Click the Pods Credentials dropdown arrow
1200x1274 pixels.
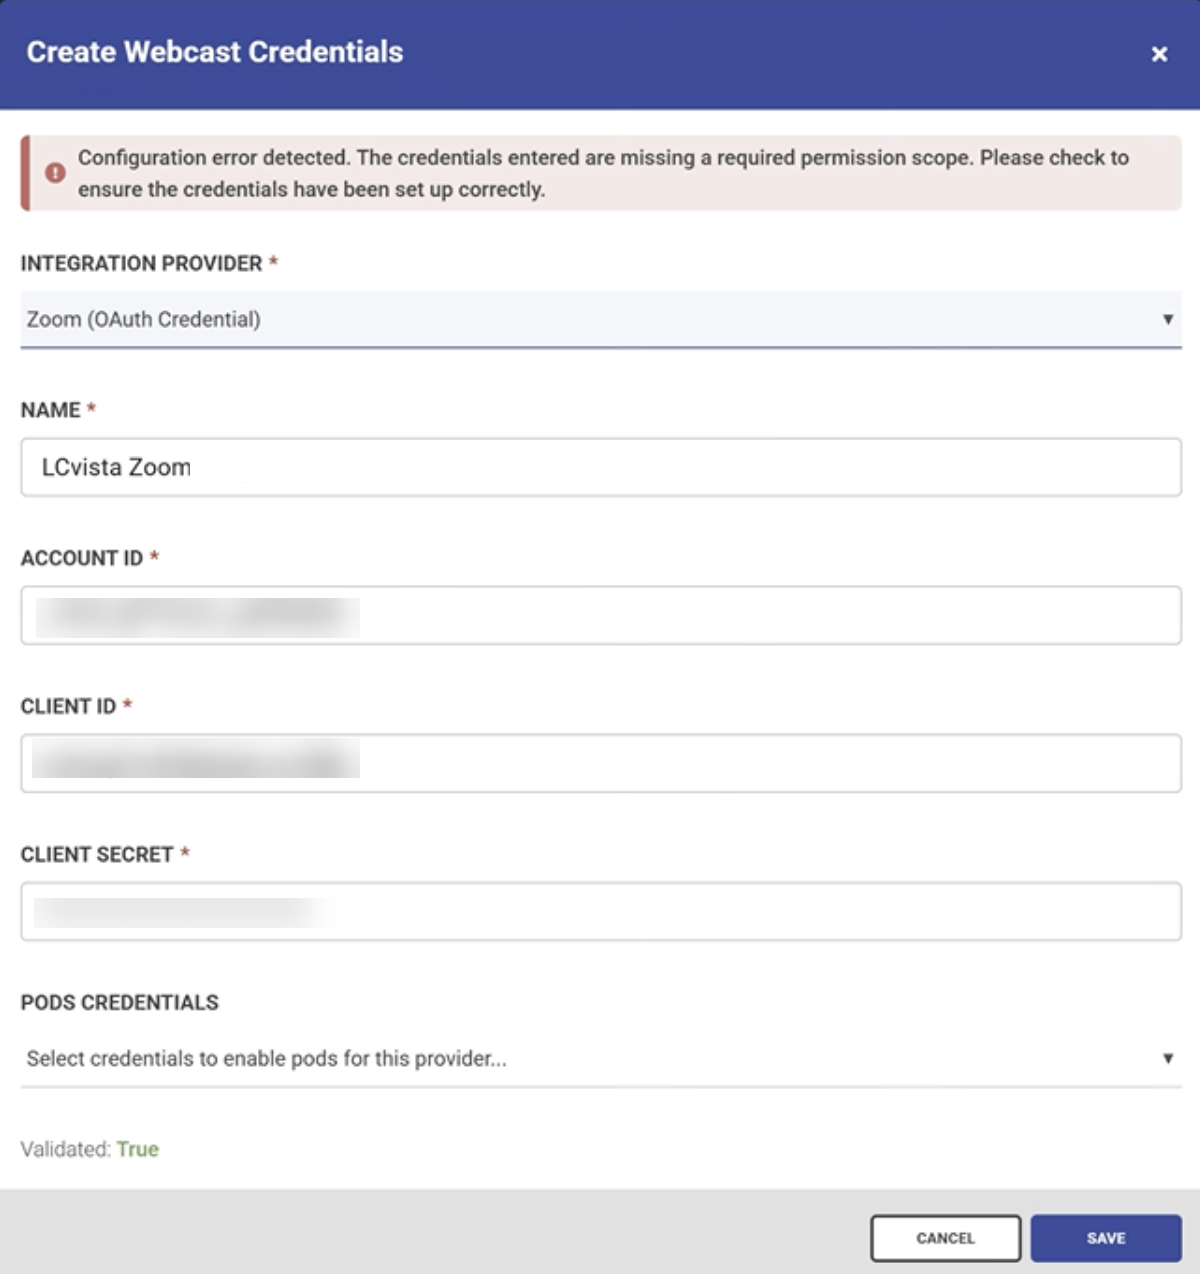pyautogui.click(x=1167, y=1058)
